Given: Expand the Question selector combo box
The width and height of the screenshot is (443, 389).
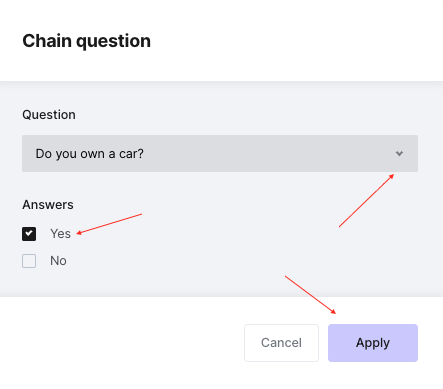Looking at the screenshot, I should [x=220, y=153].
